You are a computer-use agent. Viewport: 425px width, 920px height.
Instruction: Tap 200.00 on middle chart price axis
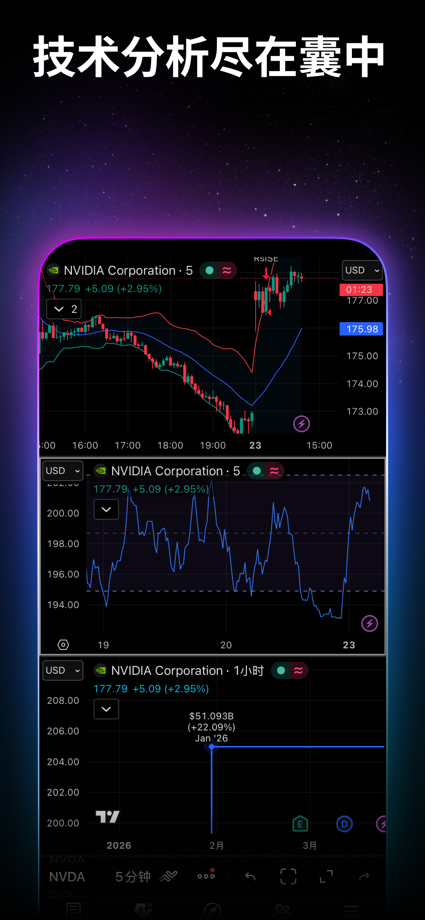tap(63, 513)
